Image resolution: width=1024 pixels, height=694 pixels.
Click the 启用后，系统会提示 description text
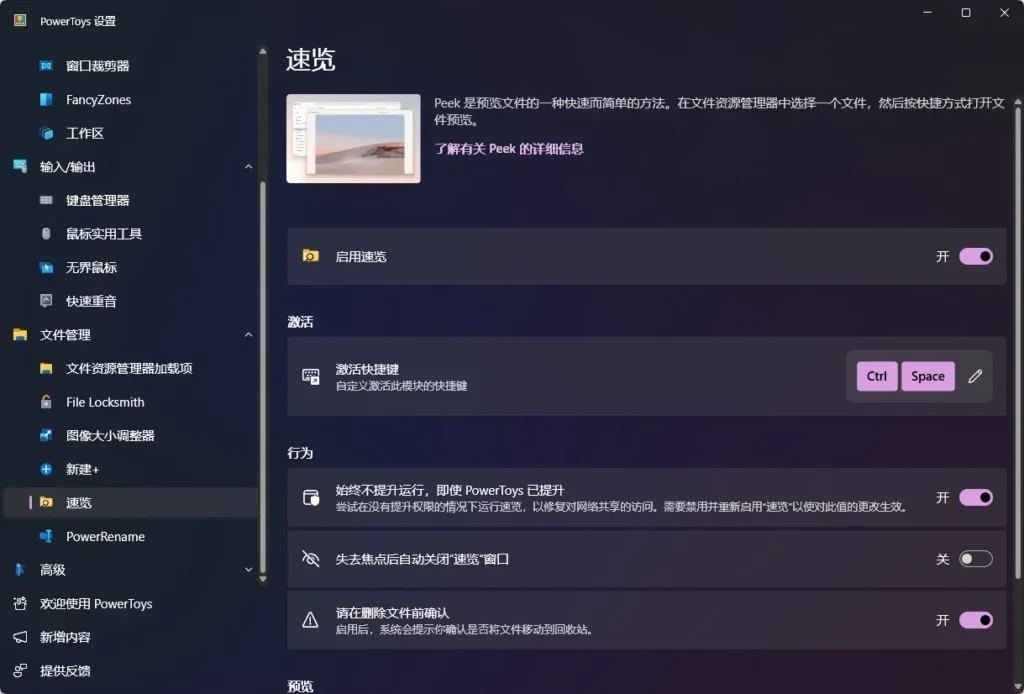pos(464,629)
